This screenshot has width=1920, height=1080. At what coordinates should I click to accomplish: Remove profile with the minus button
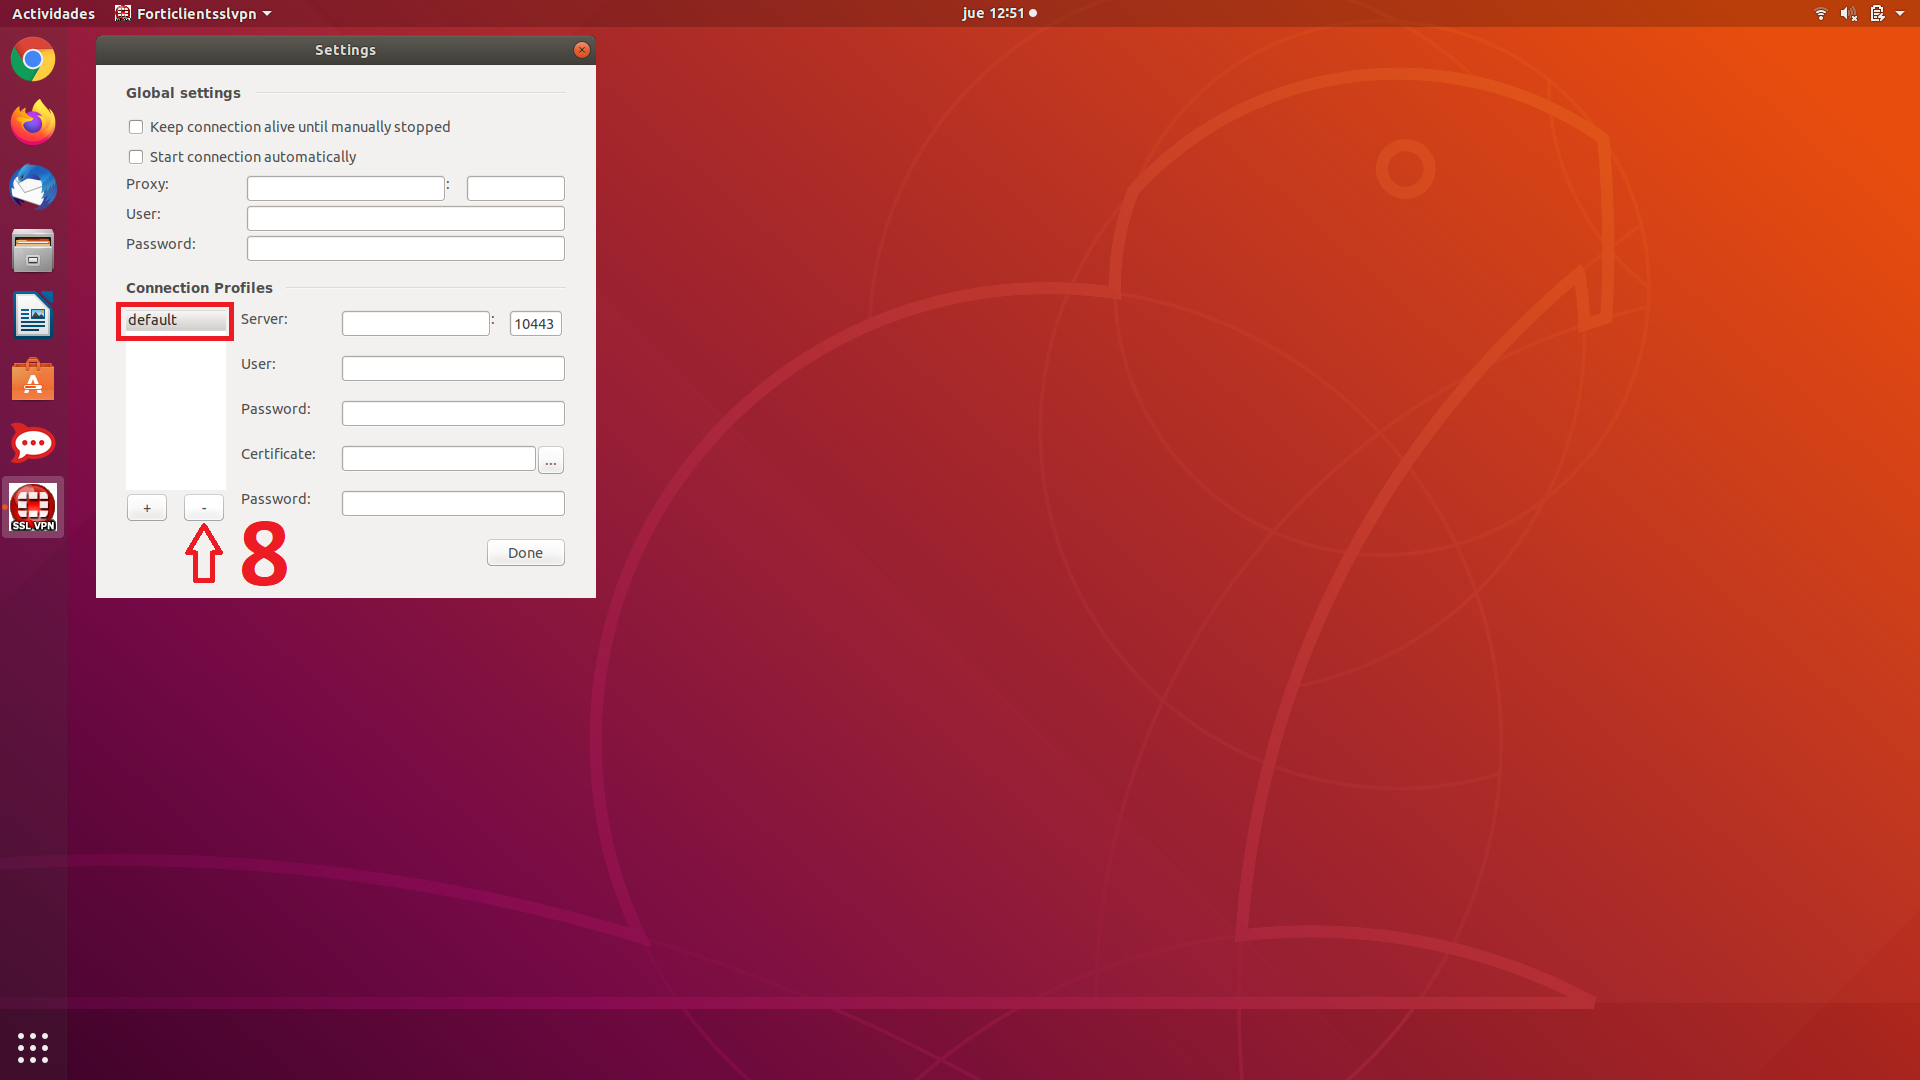[204, 508]
